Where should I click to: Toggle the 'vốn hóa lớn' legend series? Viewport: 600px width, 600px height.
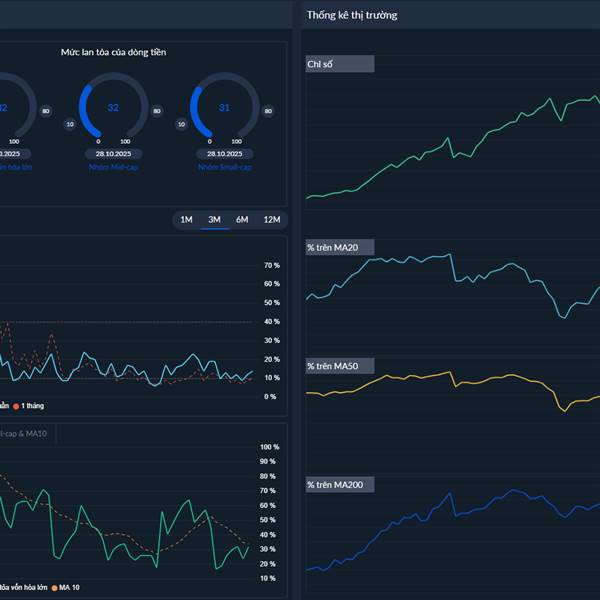pyautogui.click(x=24, y=587)
